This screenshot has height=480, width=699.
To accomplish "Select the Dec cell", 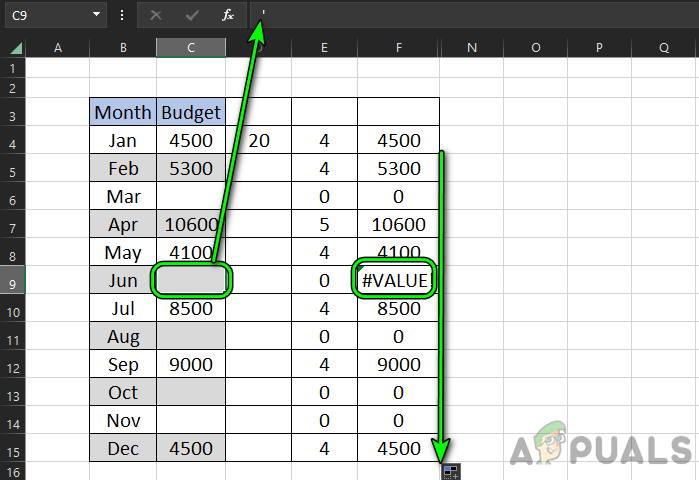I will pyautogui.click(x=123, y=448).
